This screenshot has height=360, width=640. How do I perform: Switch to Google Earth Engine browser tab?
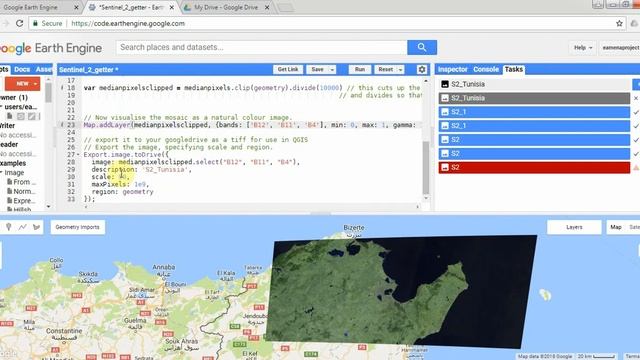(30, 7)
